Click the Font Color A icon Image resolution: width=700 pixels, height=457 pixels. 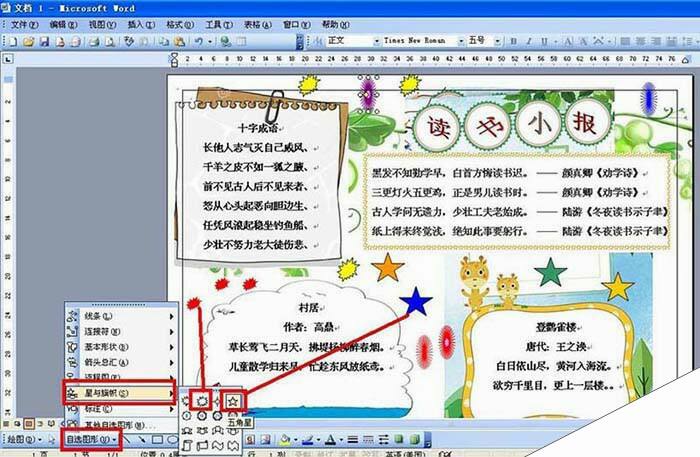tap(330, 440)
